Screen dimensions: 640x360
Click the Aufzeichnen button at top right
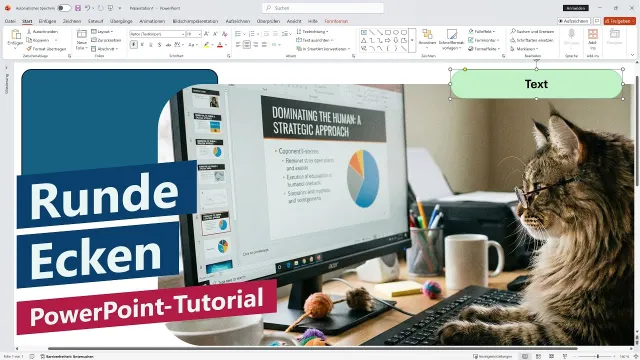click(x=573, y=21)
